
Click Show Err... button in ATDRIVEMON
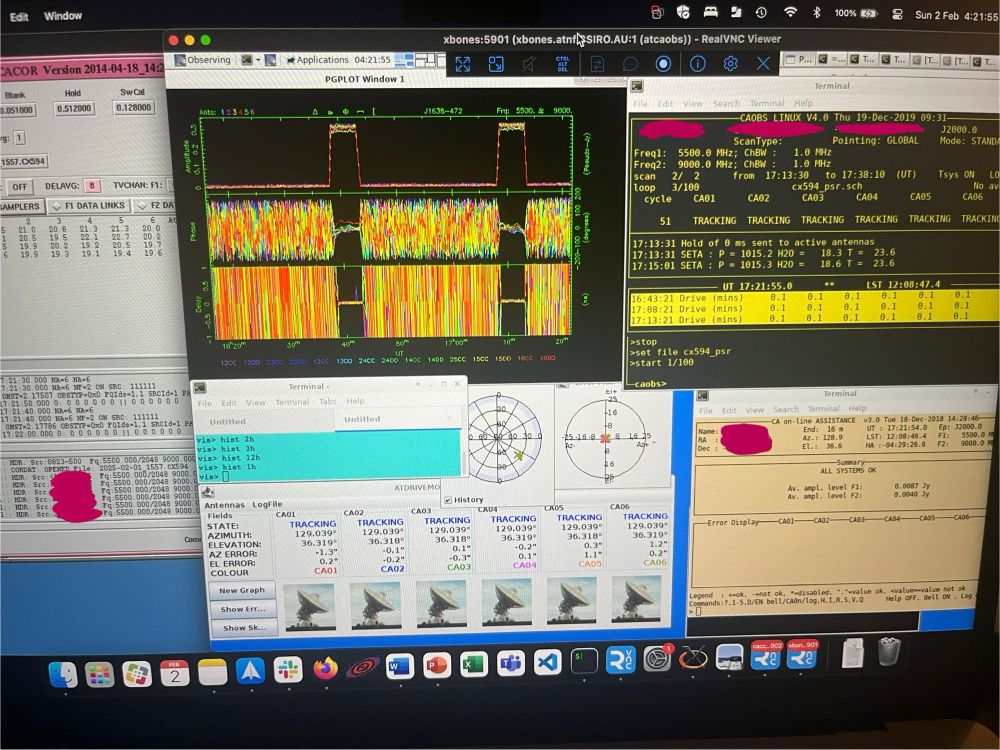point(243,609)
